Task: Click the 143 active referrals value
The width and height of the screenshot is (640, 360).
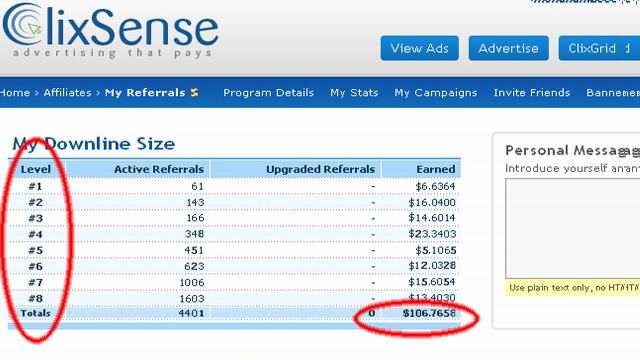Action: click(x=195, y=202)
